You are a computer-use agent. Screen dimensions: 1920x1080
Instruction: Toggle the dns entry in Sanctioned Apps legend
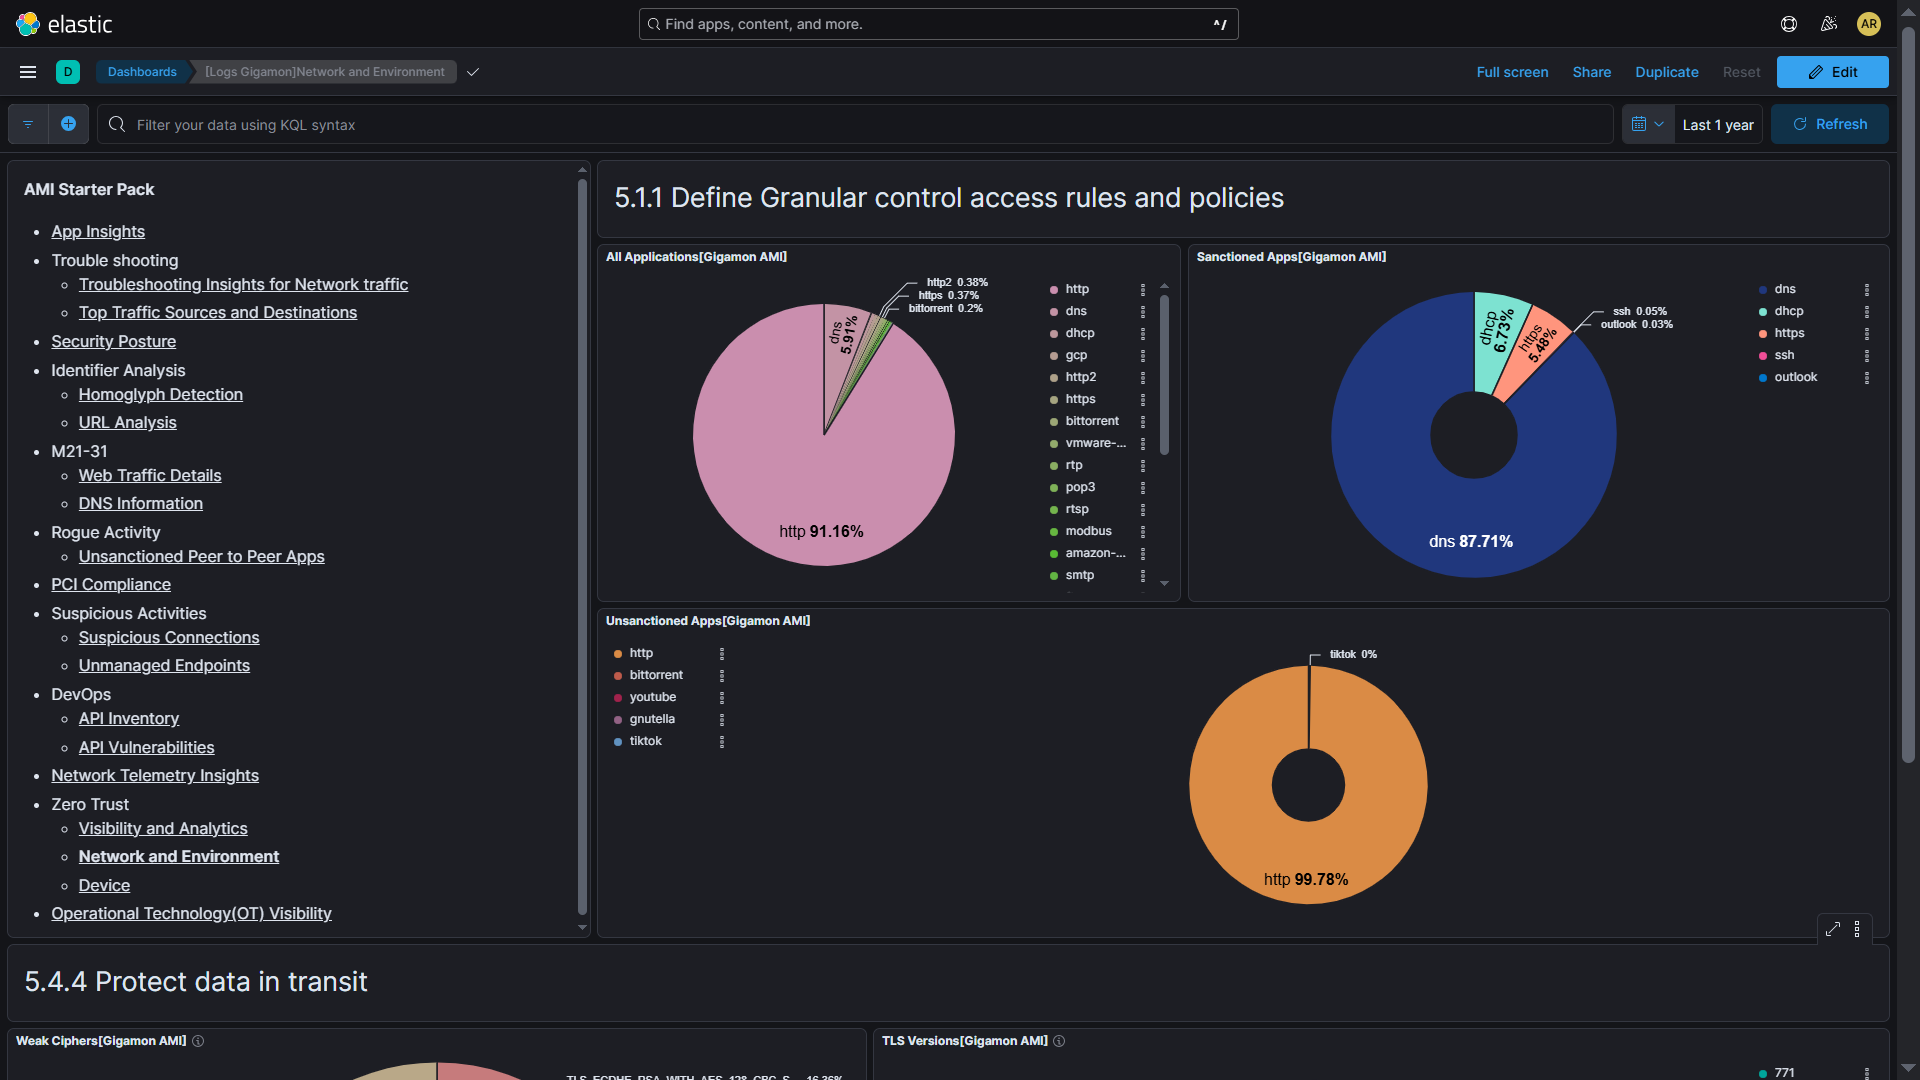click(x=1785, y=288)
